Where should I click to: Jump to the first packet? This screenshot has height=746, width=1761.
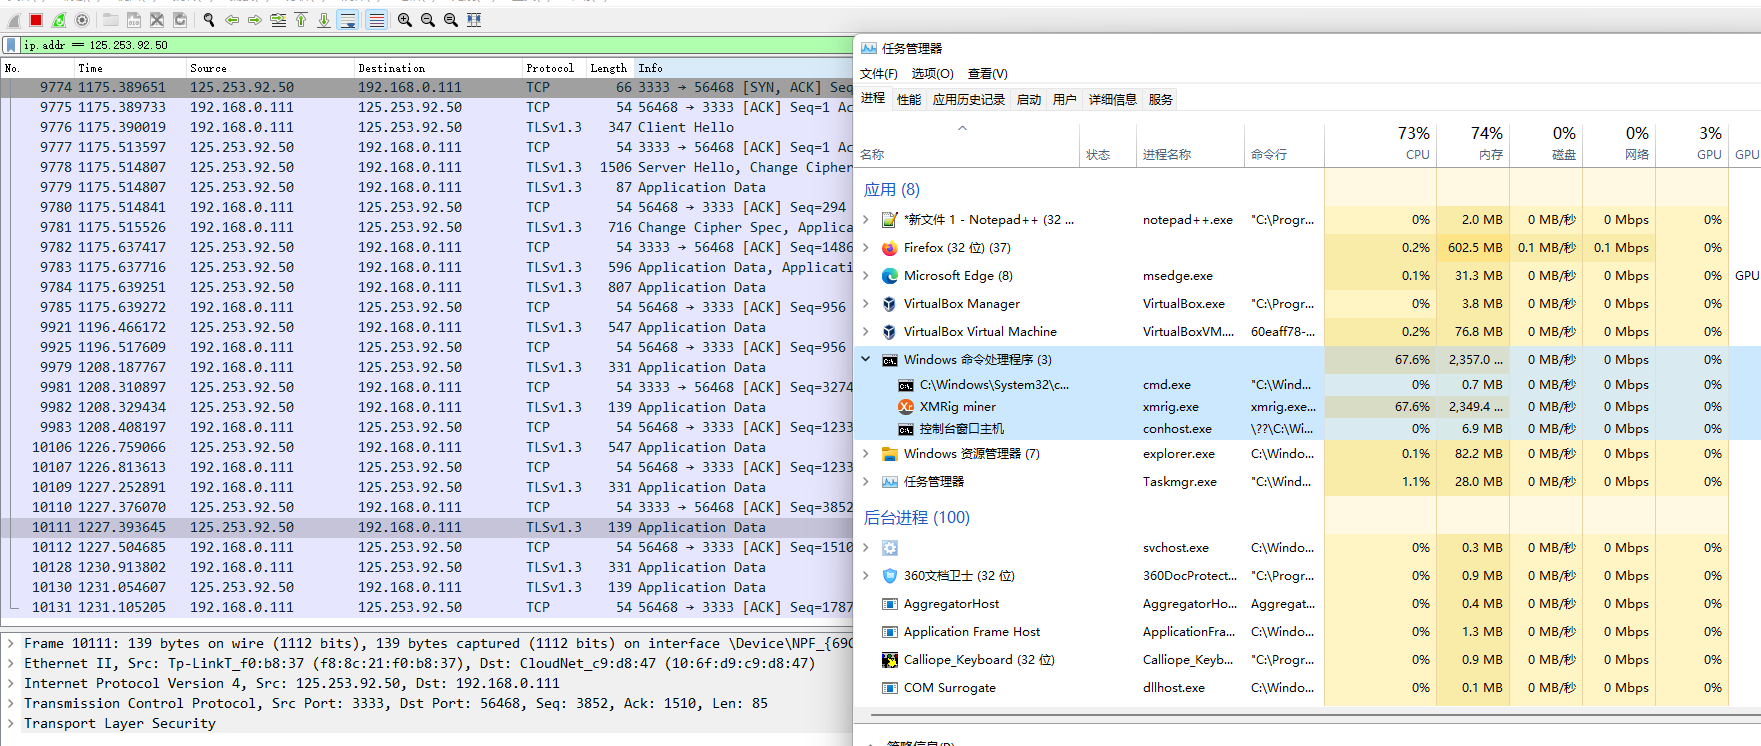301,20
